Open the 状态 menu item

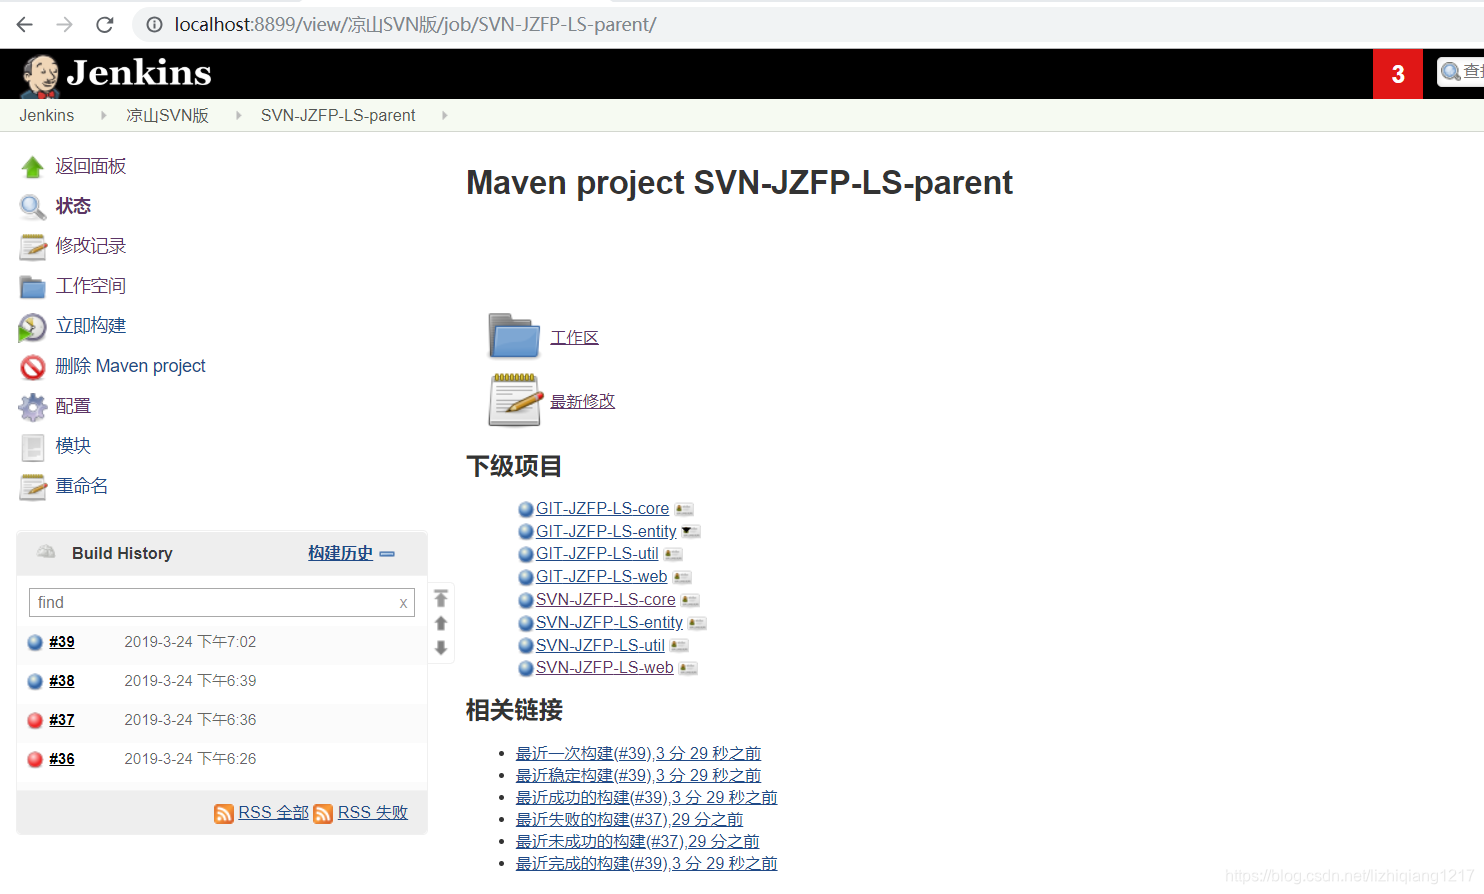coord(73,206)
